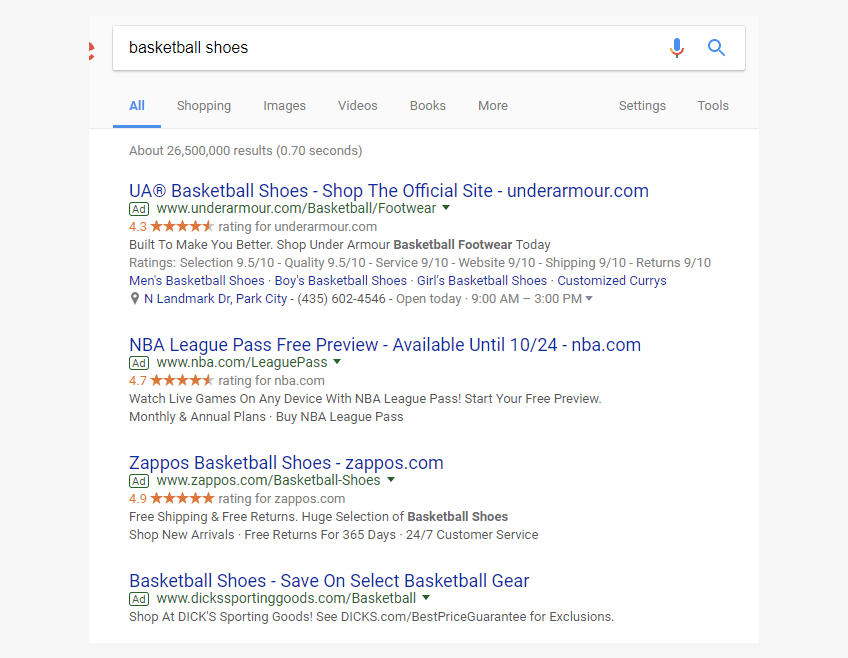Click the Girl's Basketball Shoes sitelink
The width and height of the screenshot is (848, 658).
click(x=482, y=281)
